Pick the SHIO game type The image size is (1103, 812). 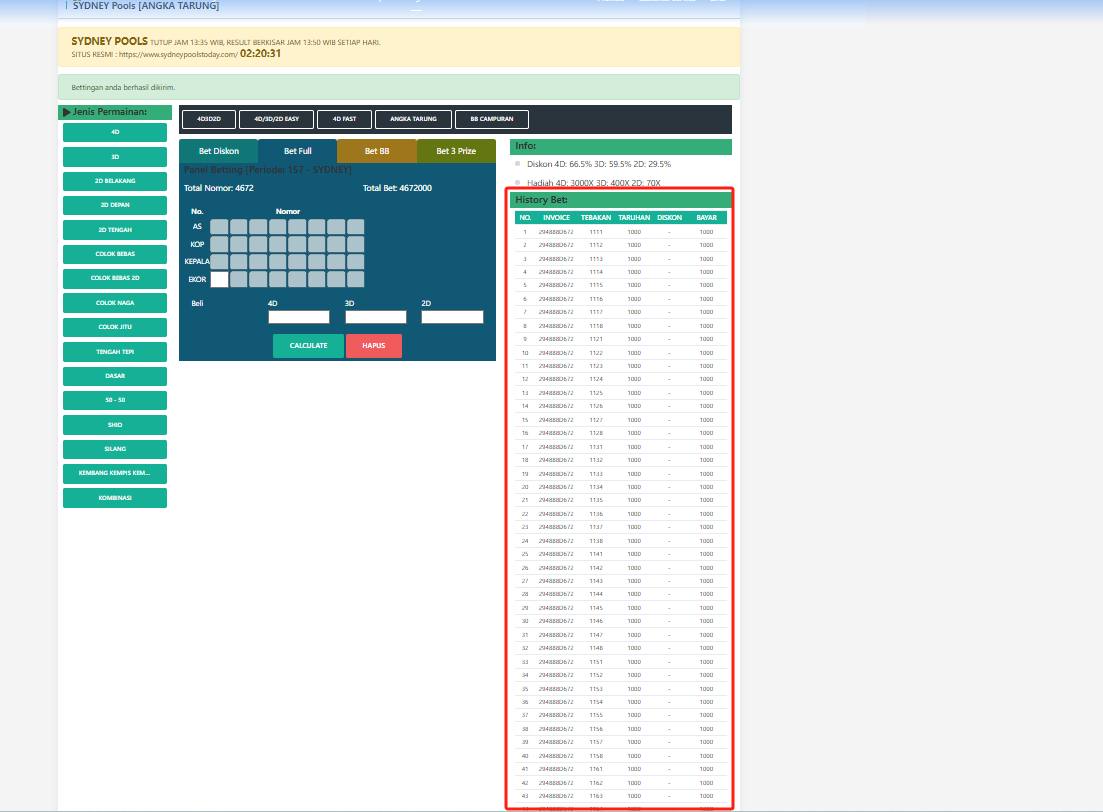coord(115,425)
